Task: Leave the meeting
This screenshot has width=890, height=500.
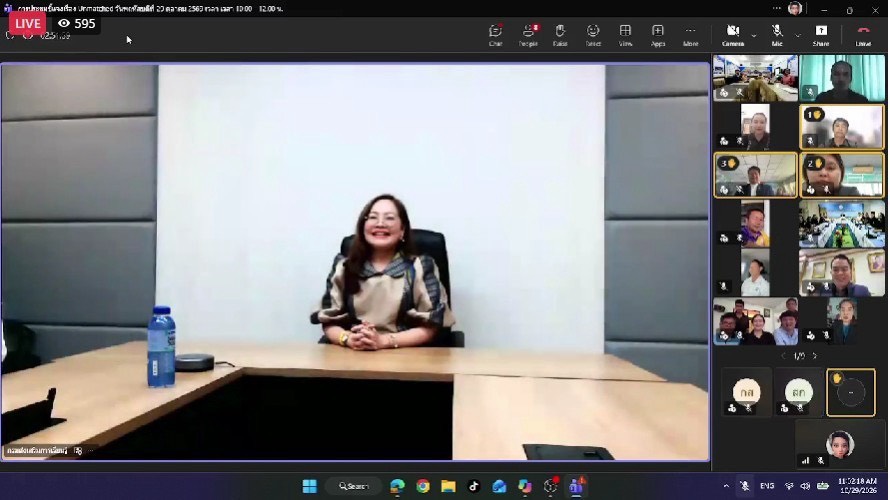Action: [x=863, y=35]
